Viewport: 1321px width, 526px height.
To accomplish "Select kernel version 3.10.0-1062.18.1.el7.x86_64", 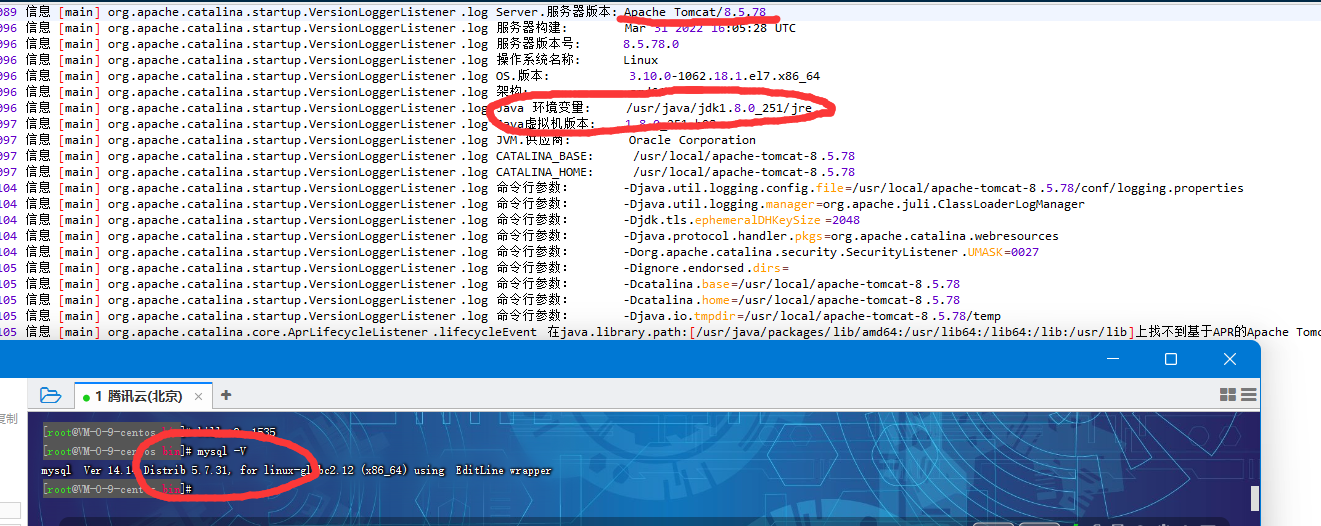I will [x=724, y=76].
